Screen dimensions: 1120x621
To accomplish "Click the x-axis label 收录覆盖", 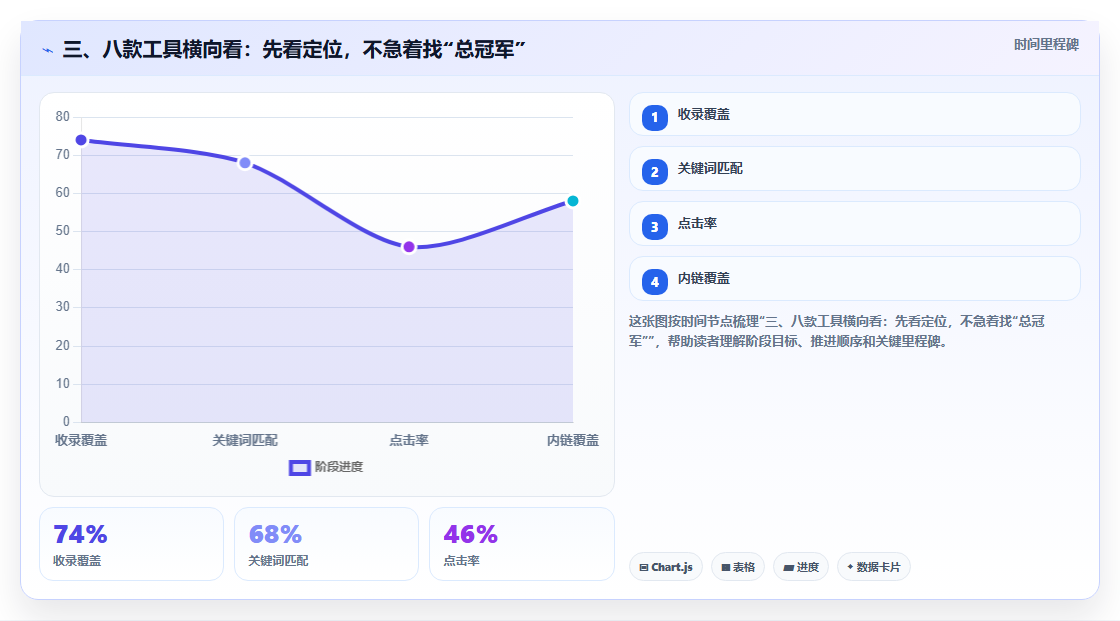I will 81,440.
